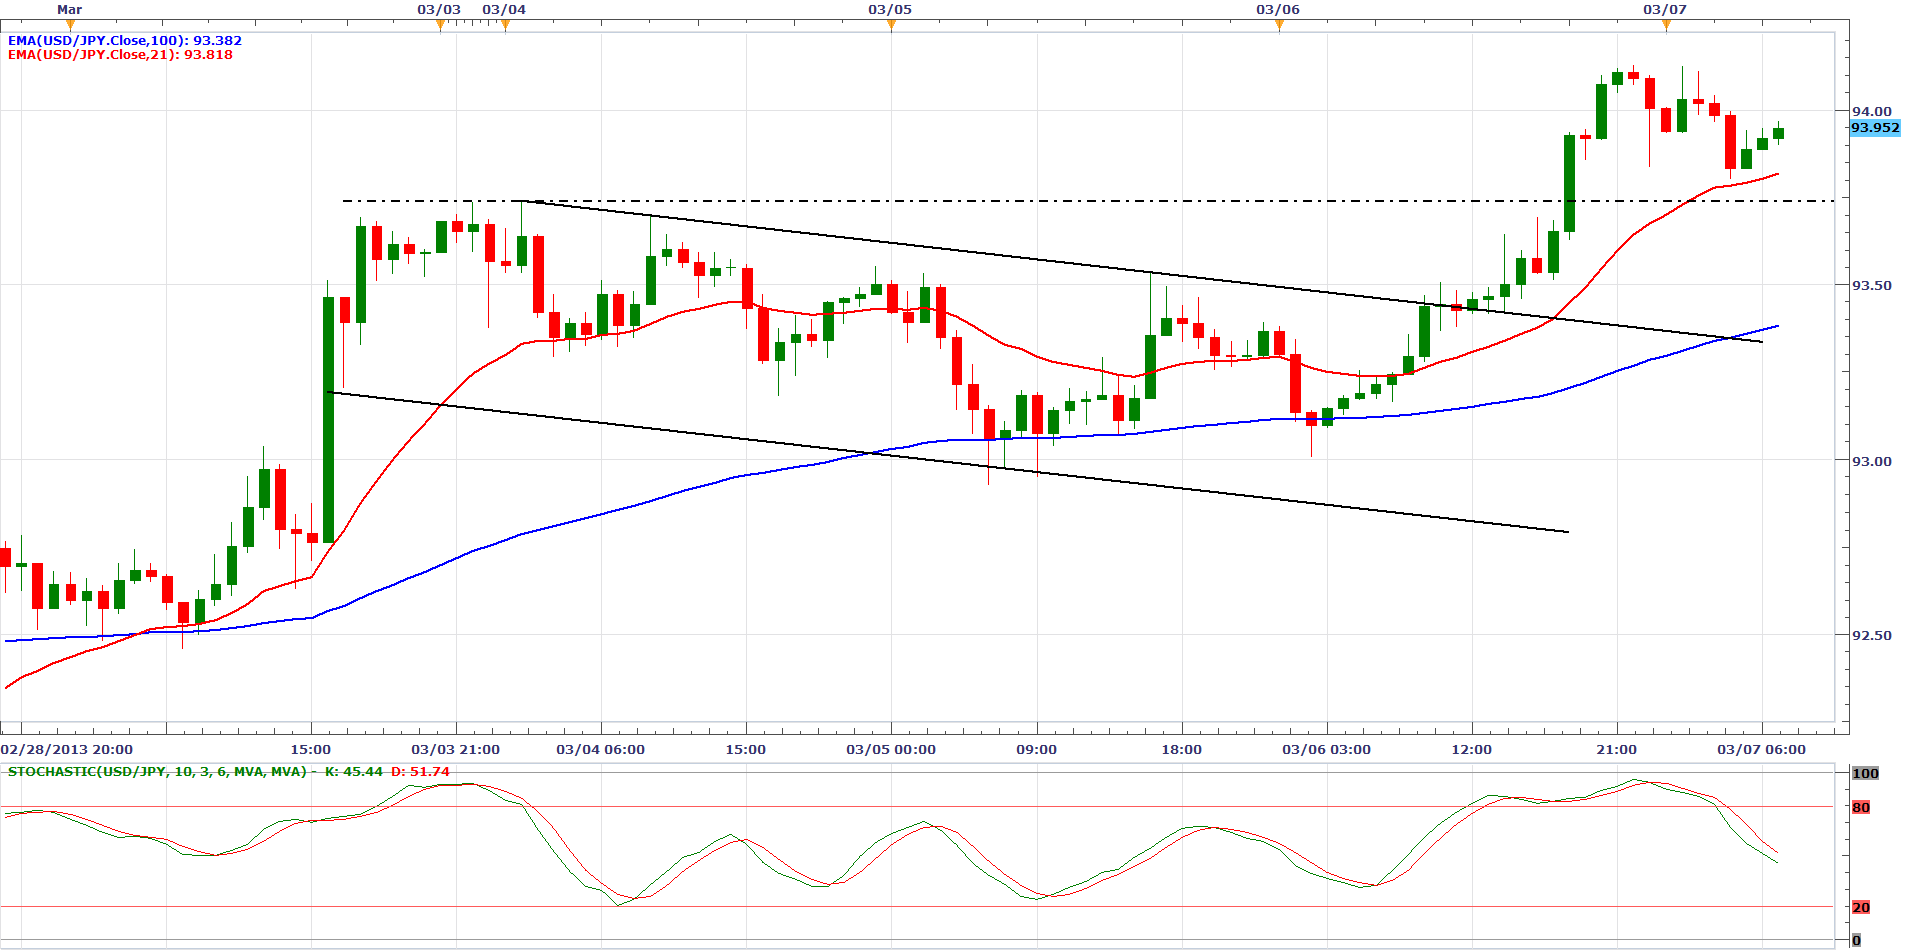Image resolution: width=1914 pixels, height=950 pixels.
Task: Click the current price tag 93.952
Action: 1874,128
